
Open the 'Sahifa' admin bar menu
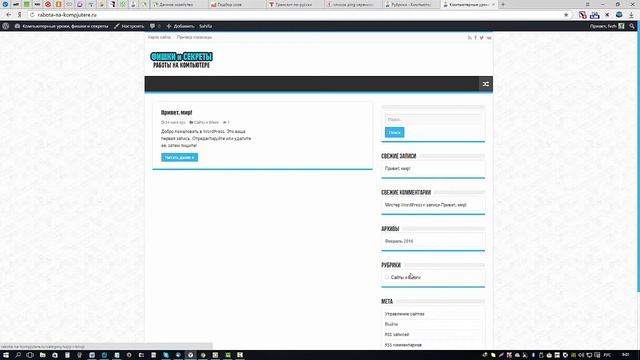[205, 26]
